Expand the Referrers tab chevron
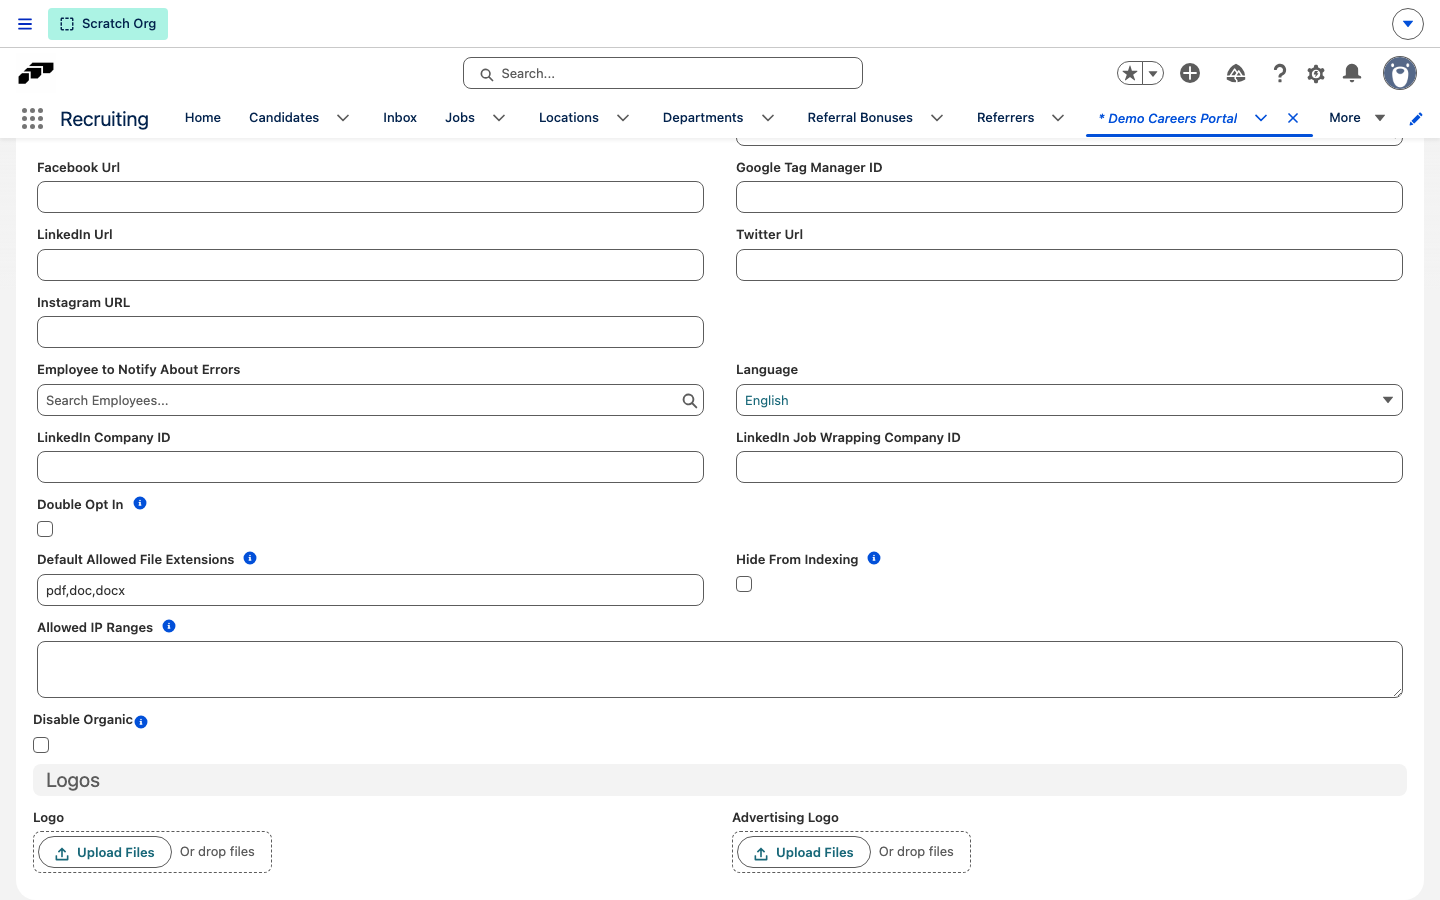 (1058, 118)
